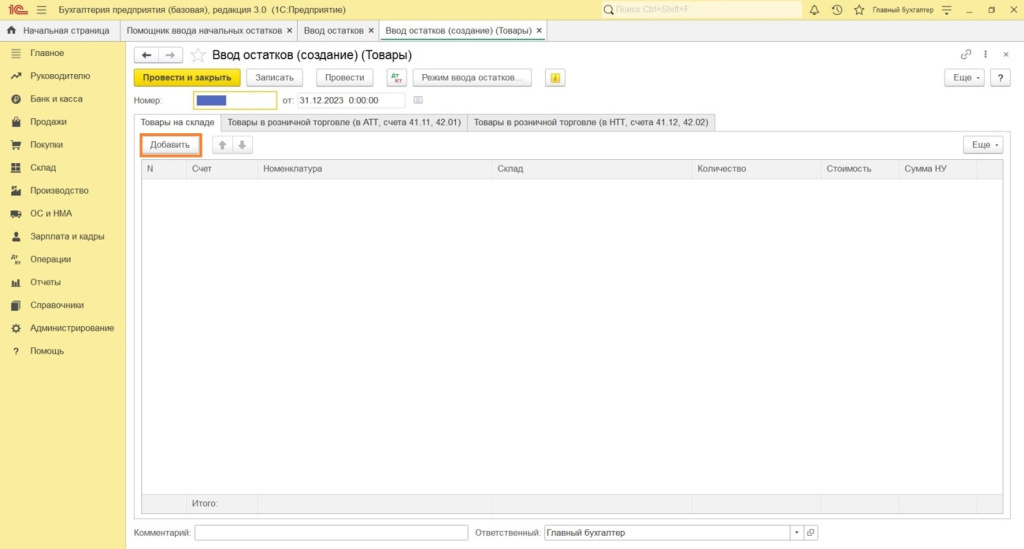1024x549 pixels.
Task: Add this document to favorites with star
Action: click(x=198, y=55)
